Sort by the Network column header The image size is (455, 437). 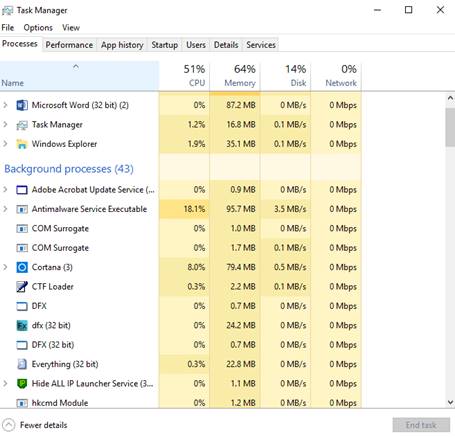tap(336, 76)
